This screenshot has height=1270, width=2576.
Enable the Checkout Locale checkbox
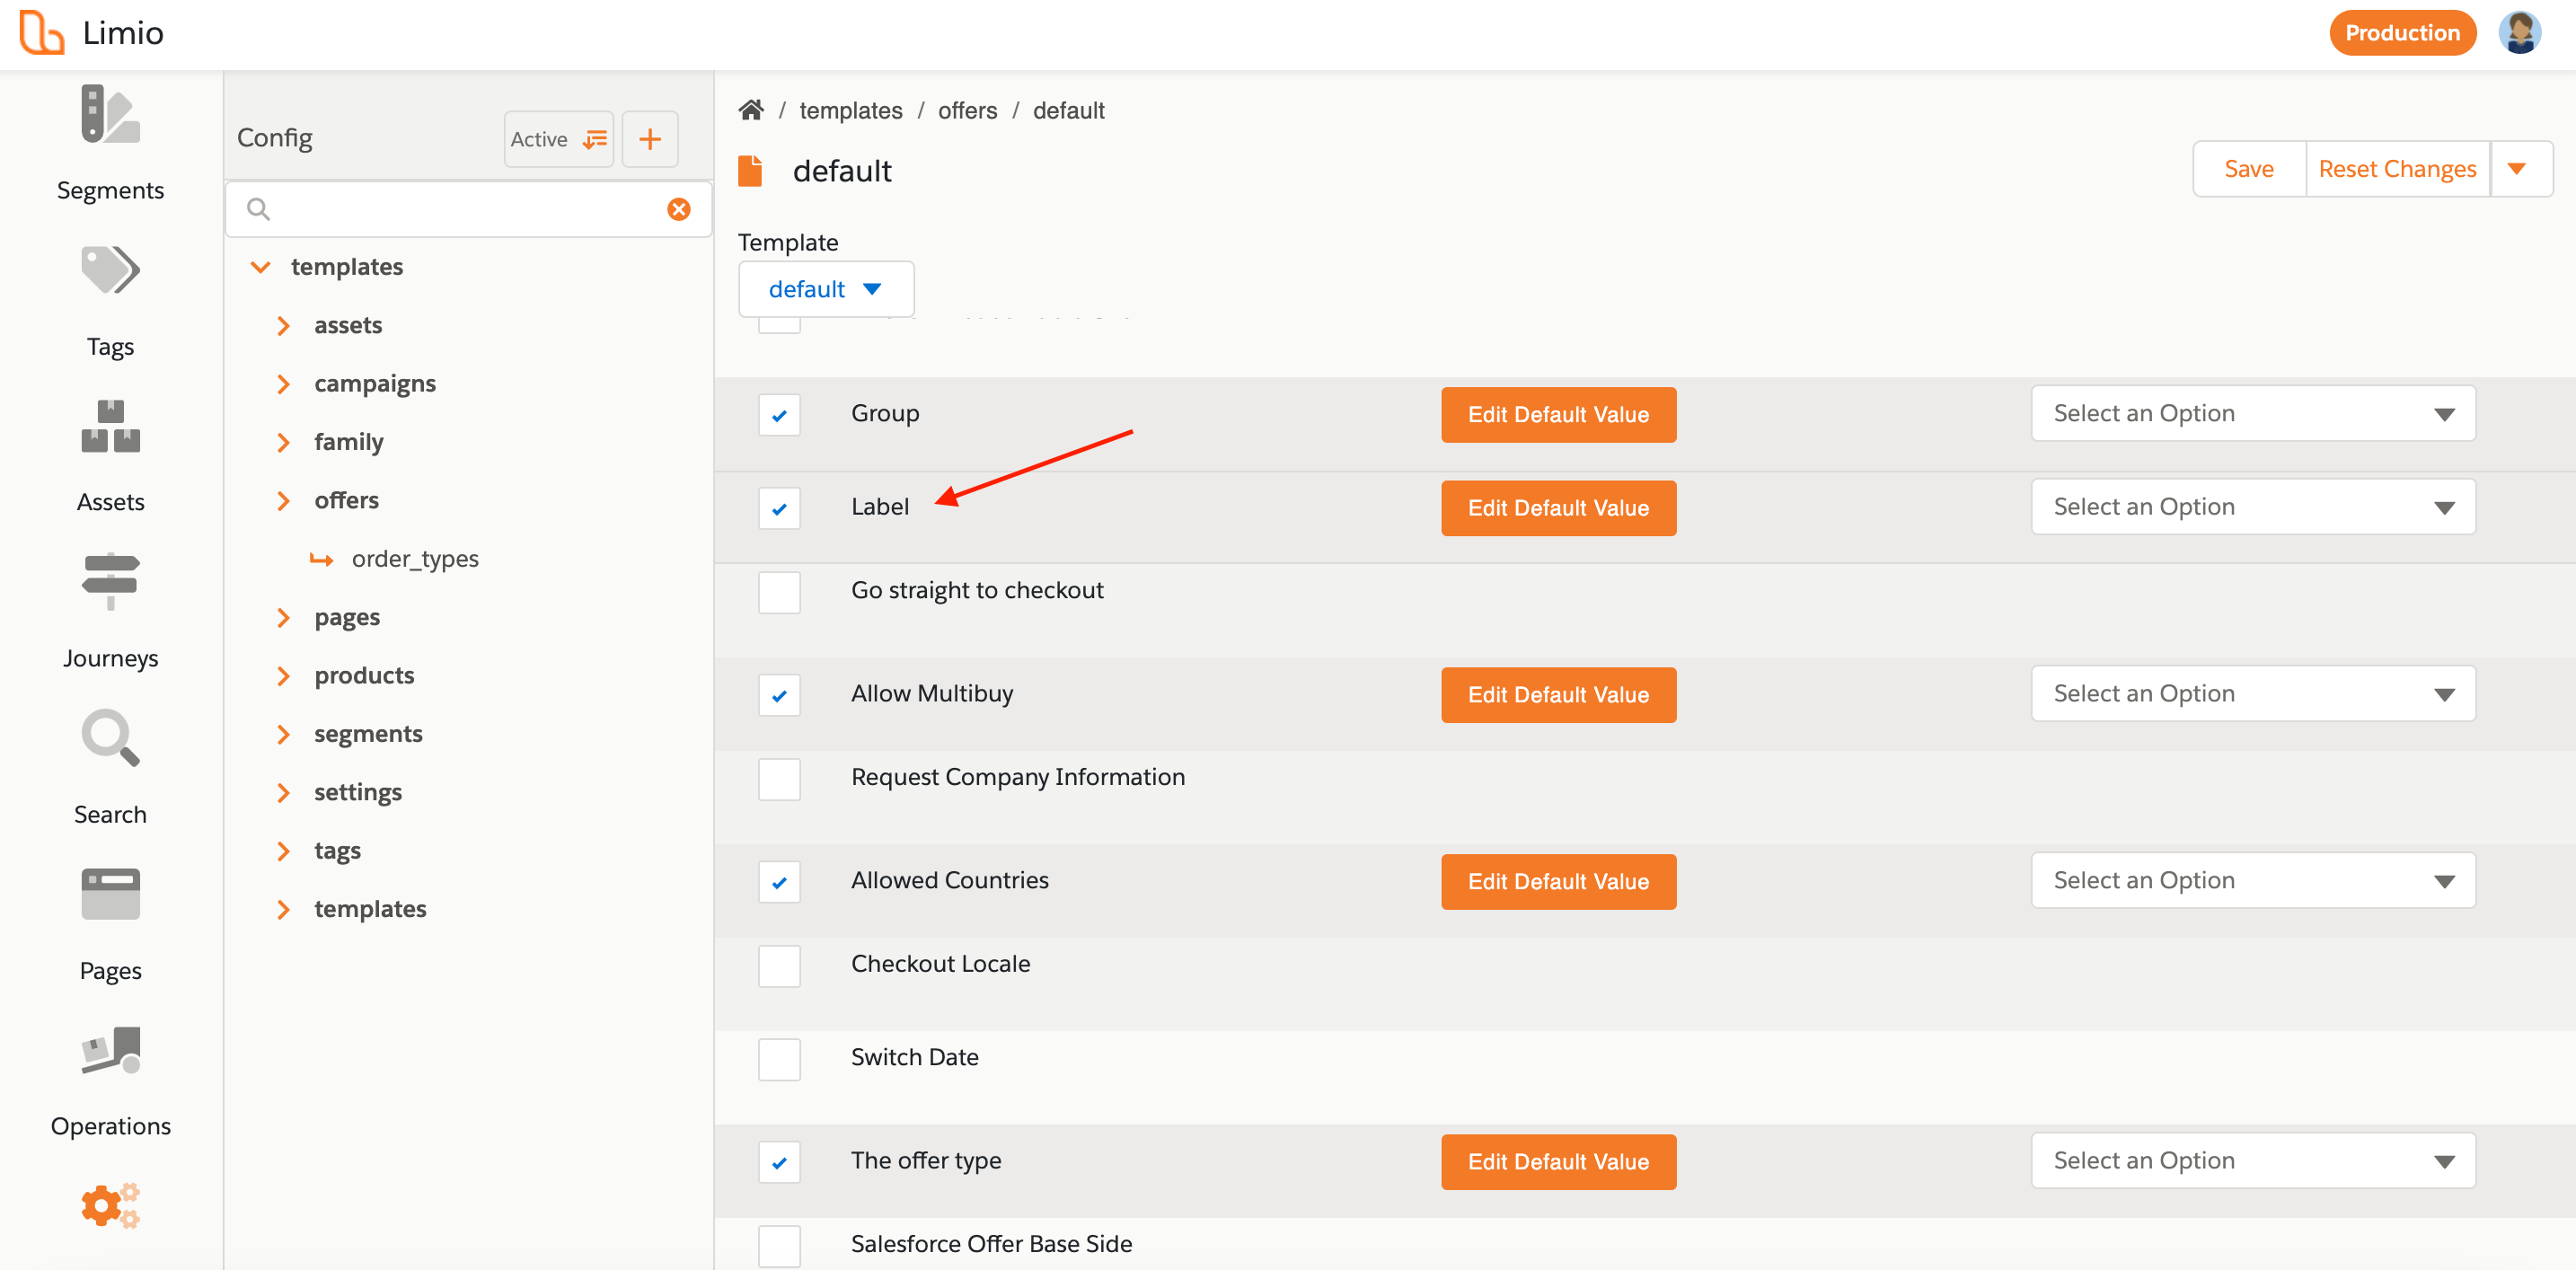point(779,966)
